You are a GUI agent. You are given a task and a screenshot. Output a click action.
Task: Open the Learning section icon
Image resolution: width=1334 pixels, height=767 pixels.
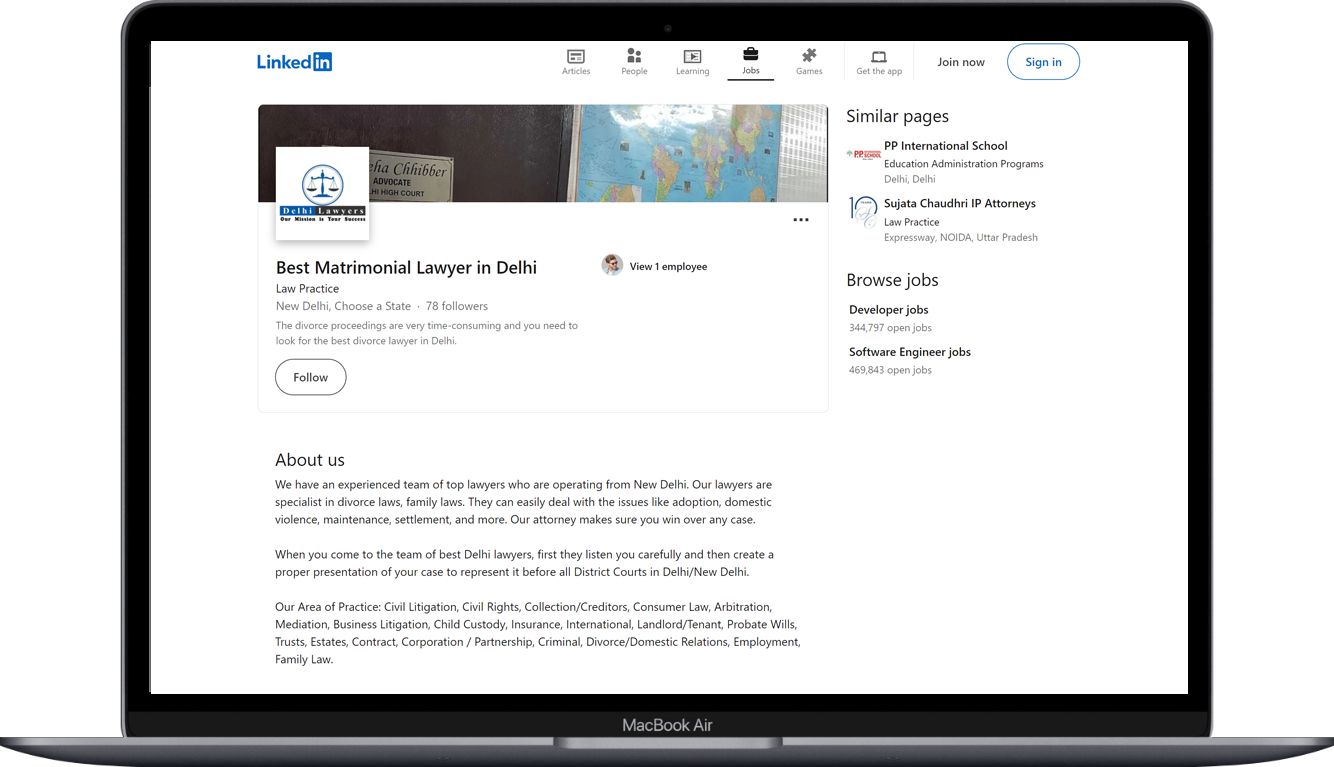(x=692, y=57)
